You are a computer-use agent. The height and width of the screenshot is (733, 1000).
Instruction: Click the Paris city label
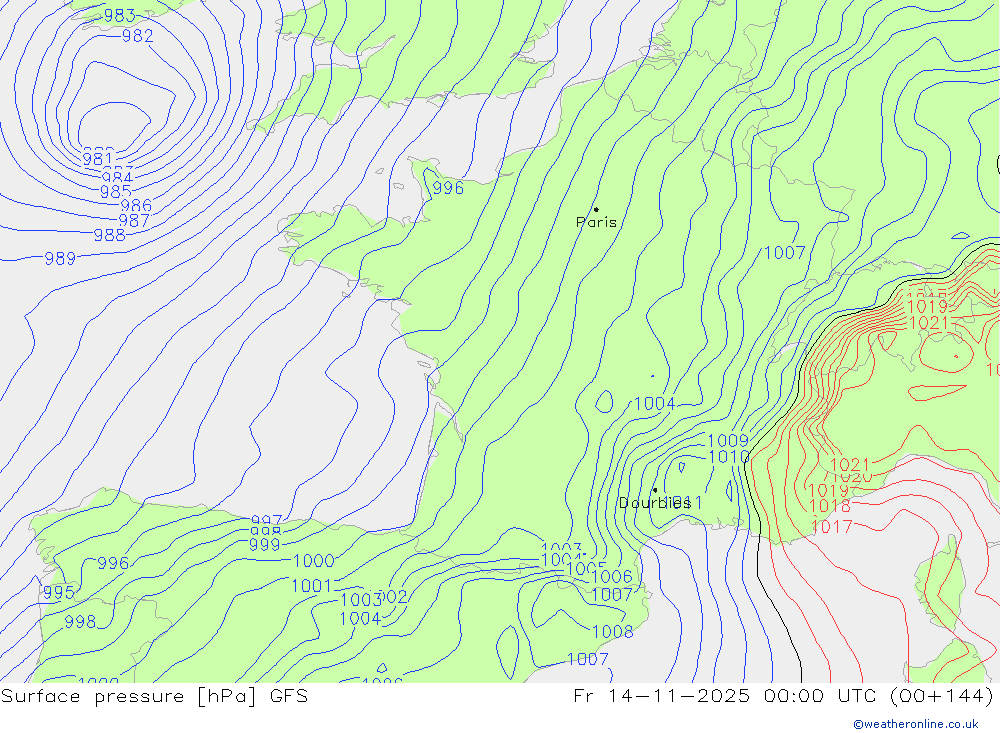click(596, 223)
